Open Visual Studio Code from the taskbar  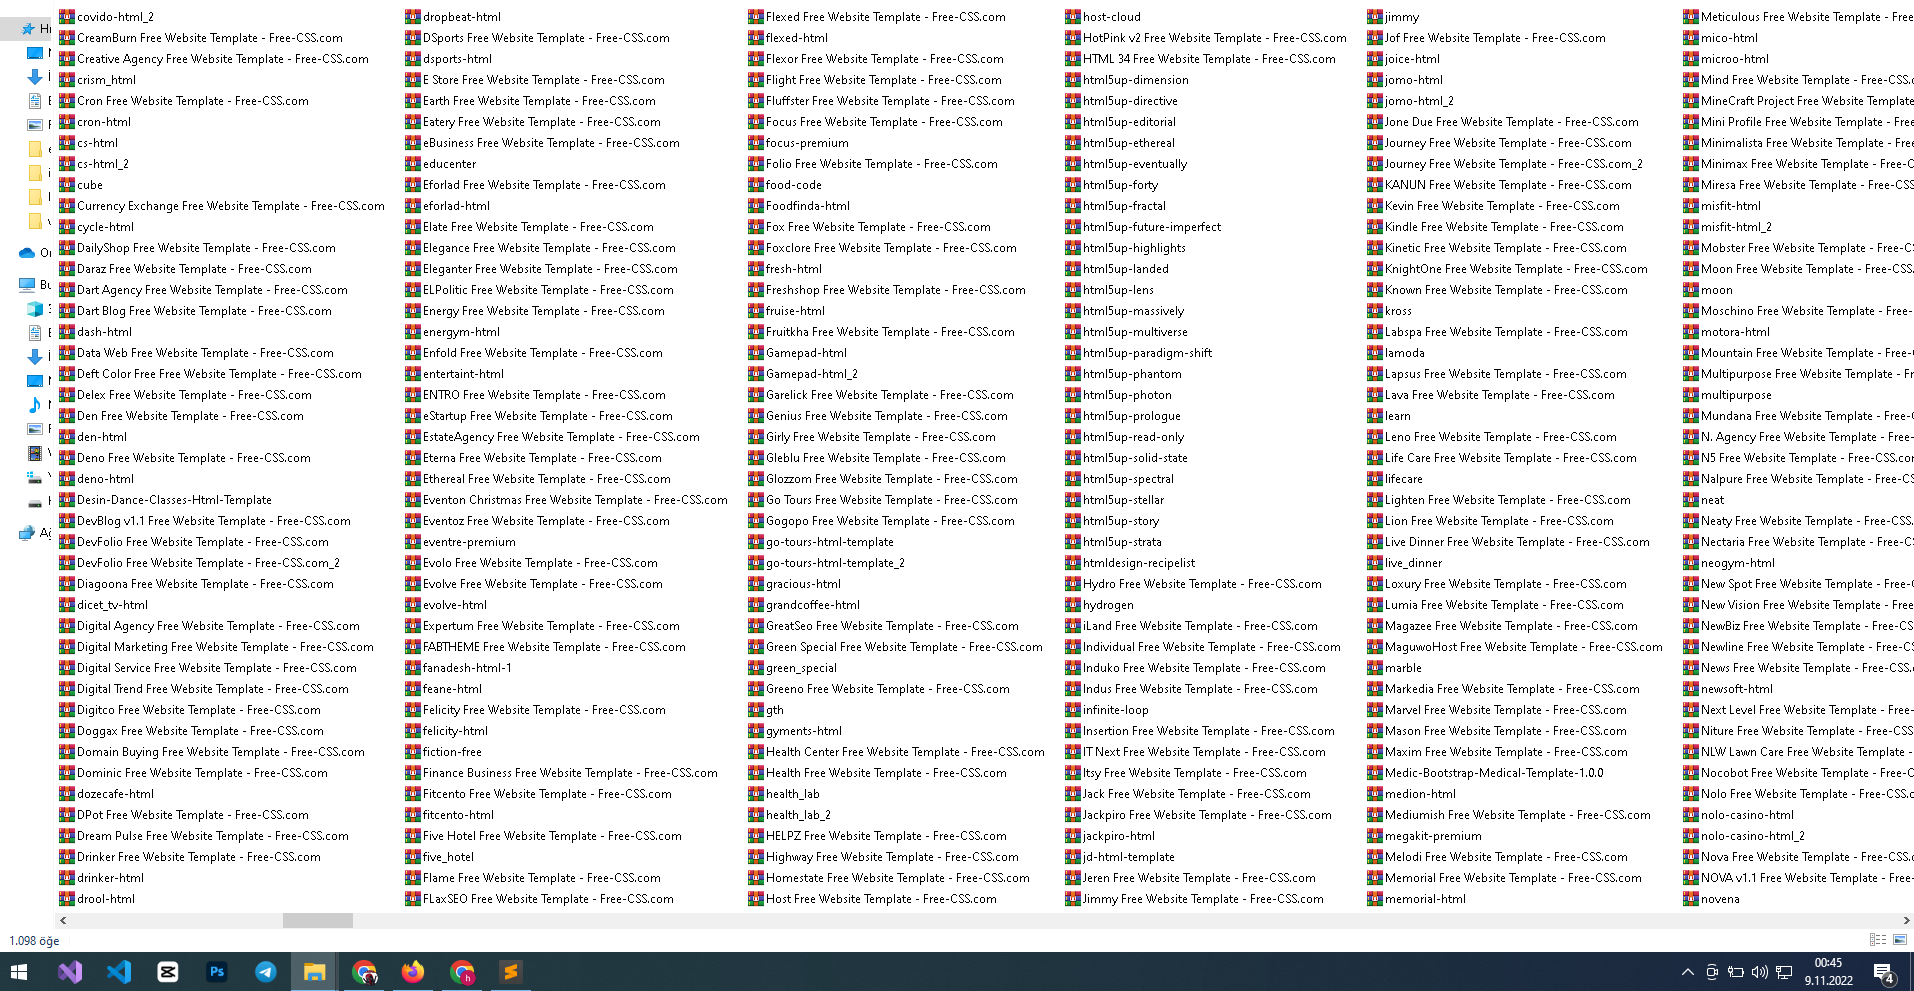(119, 972)
